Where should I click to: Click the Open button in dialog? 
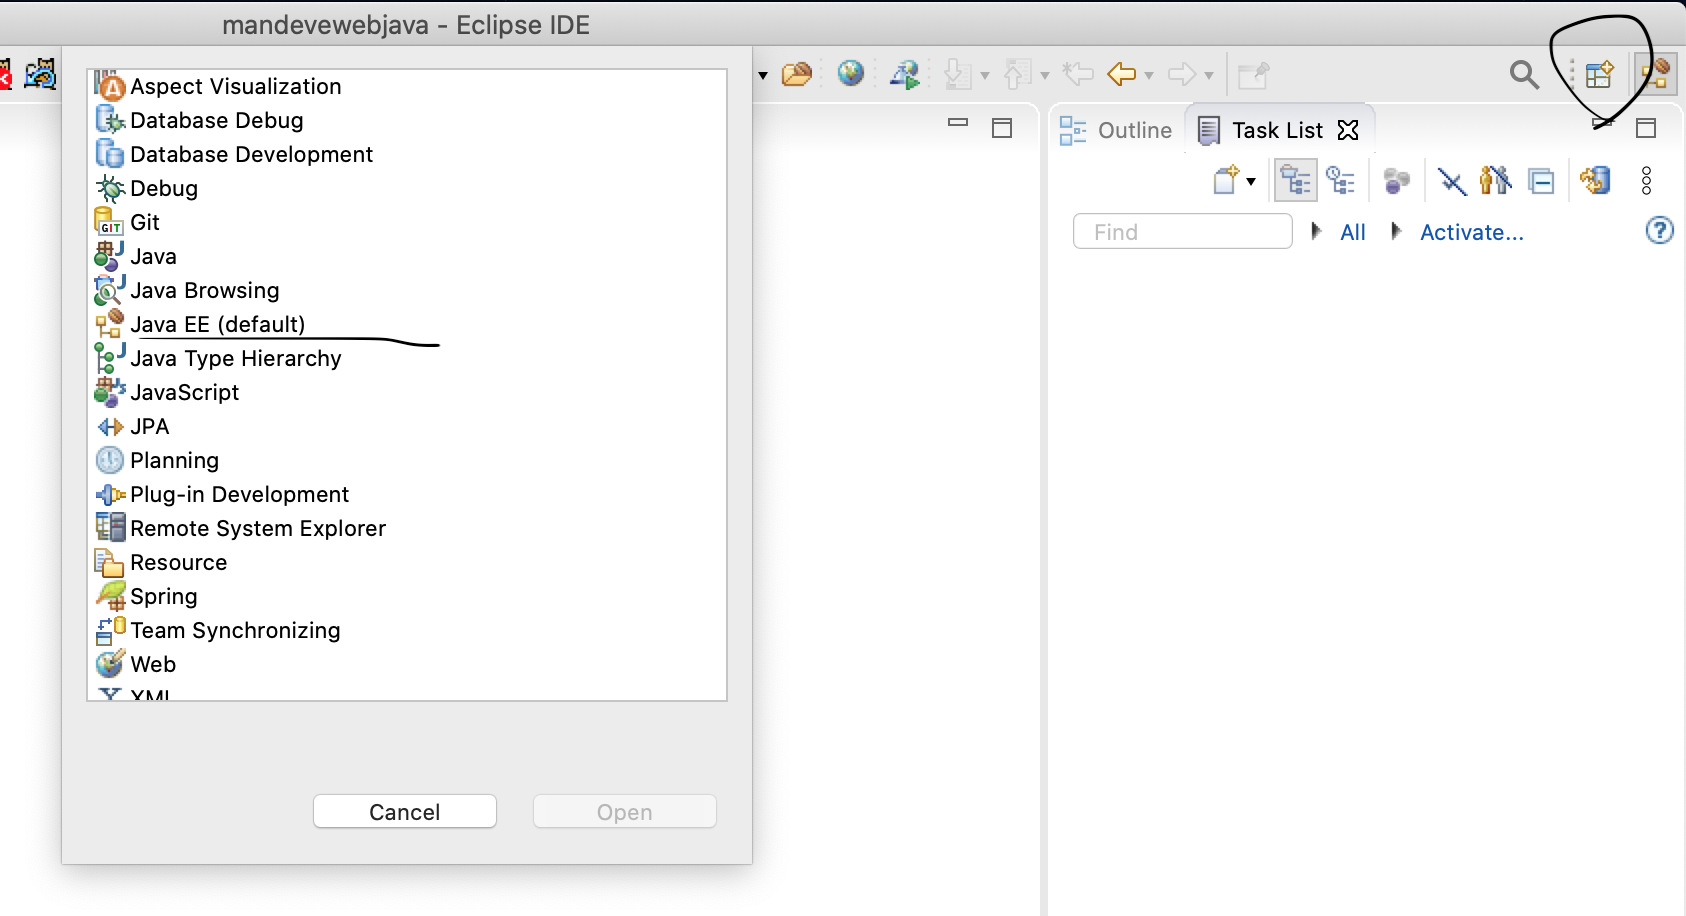tap(625, 812)
